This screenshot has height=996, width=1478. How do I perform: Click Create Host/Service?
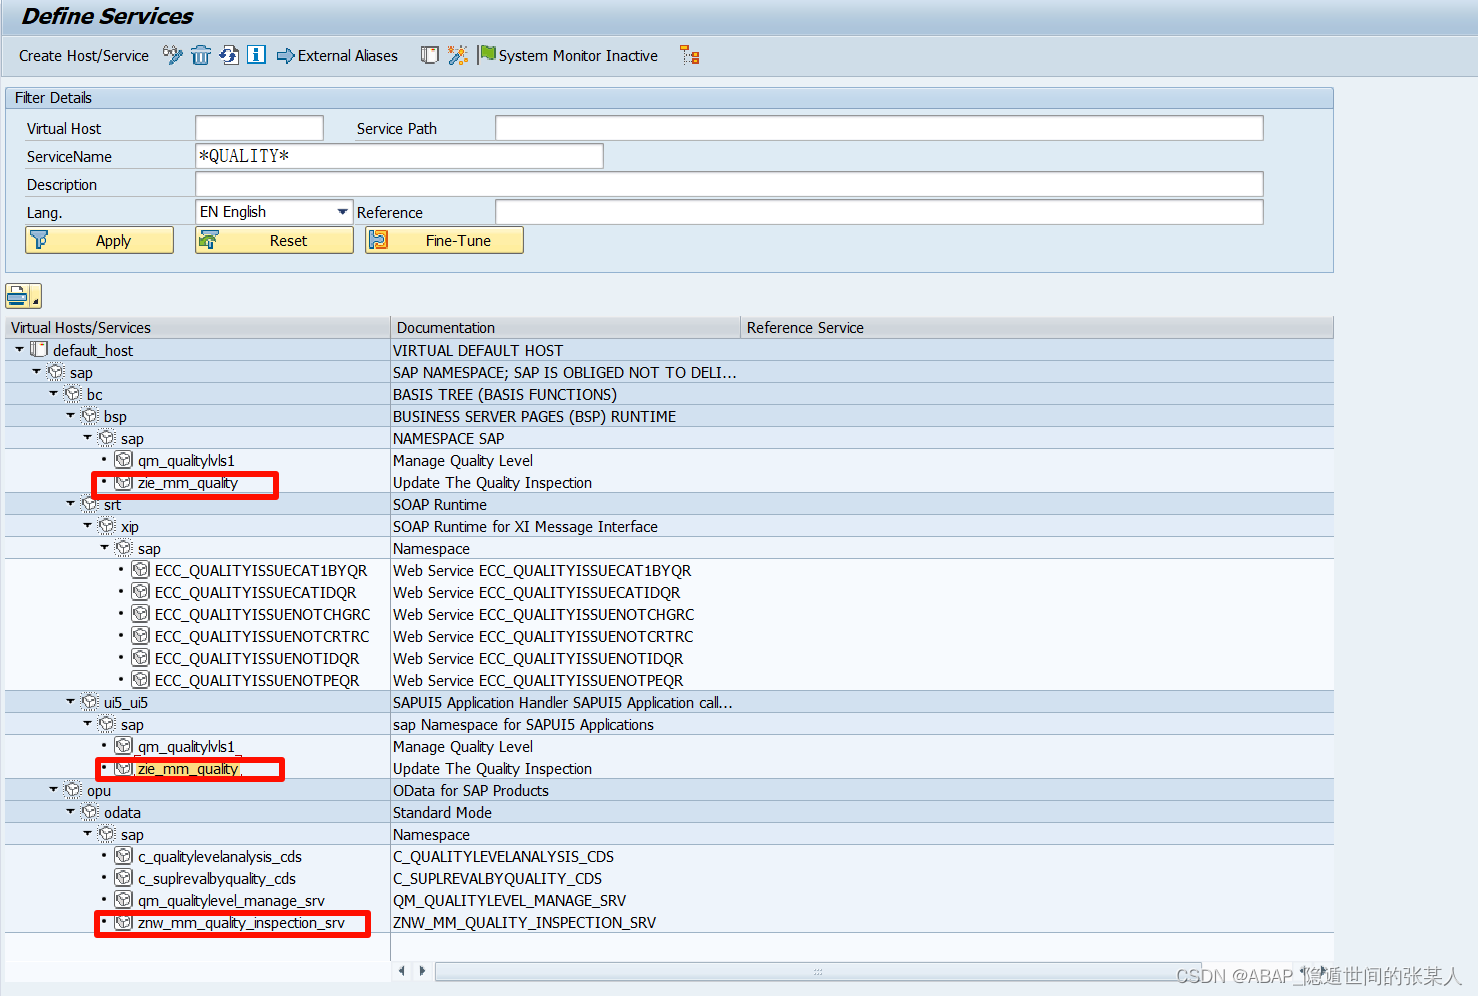(x=84, y=56)
